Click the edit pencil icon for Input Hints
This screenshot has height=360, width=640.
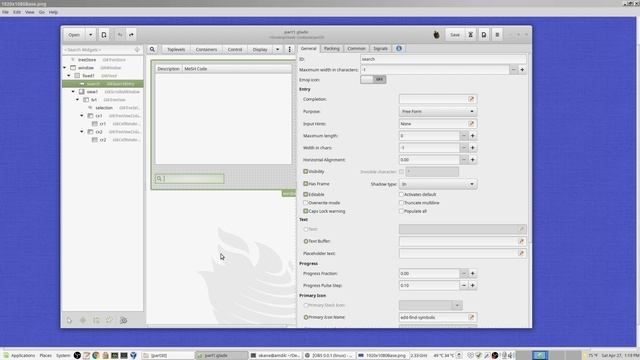[x=471, y=124]
